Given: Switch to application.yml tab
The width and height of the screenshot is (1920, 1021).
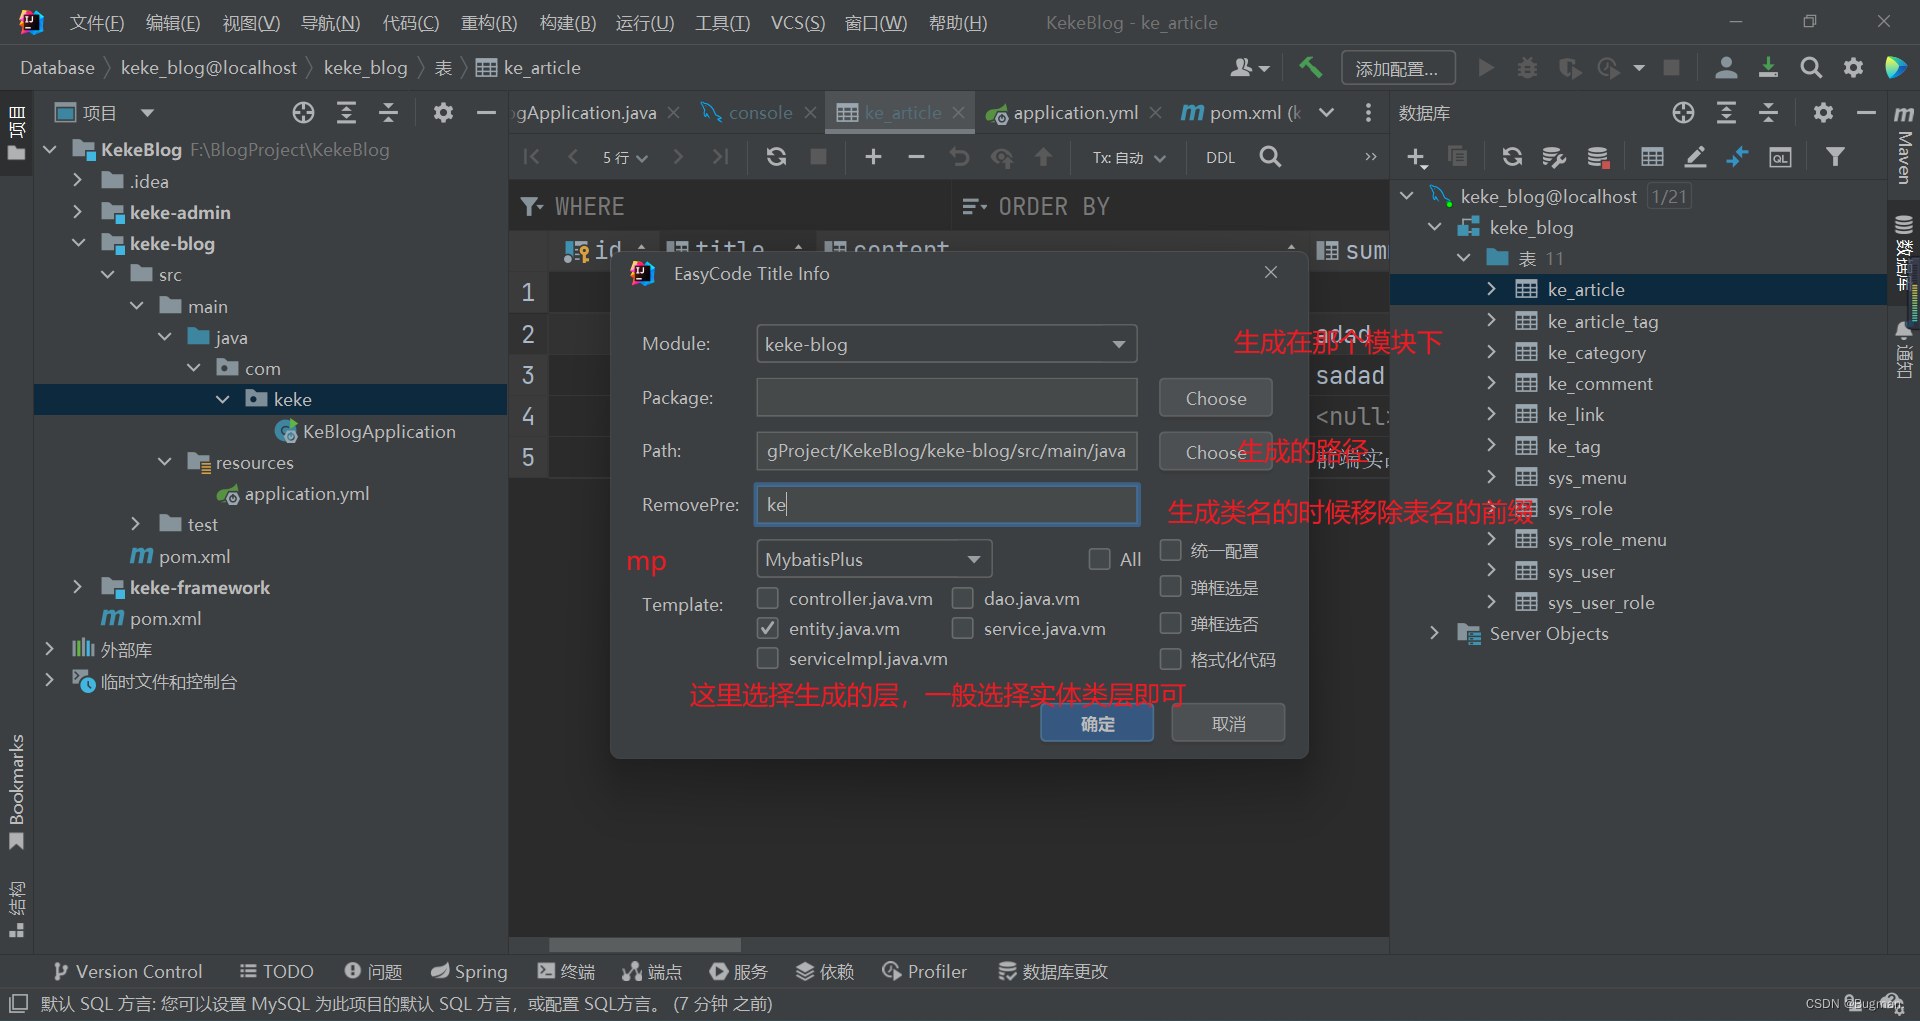Looking at the screenshot, I should click(1074, 113).
